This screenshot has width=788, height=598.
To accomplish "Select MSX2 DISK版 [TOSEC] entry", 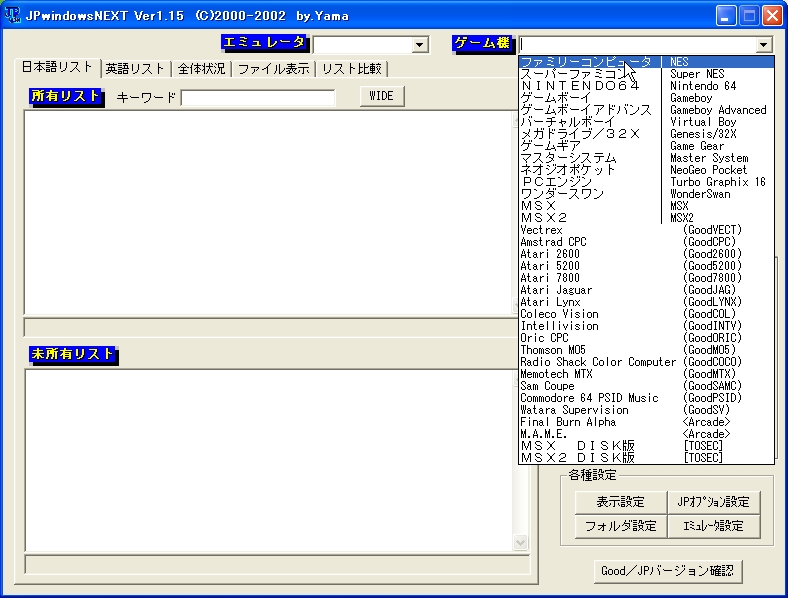I will click(646, 458).
